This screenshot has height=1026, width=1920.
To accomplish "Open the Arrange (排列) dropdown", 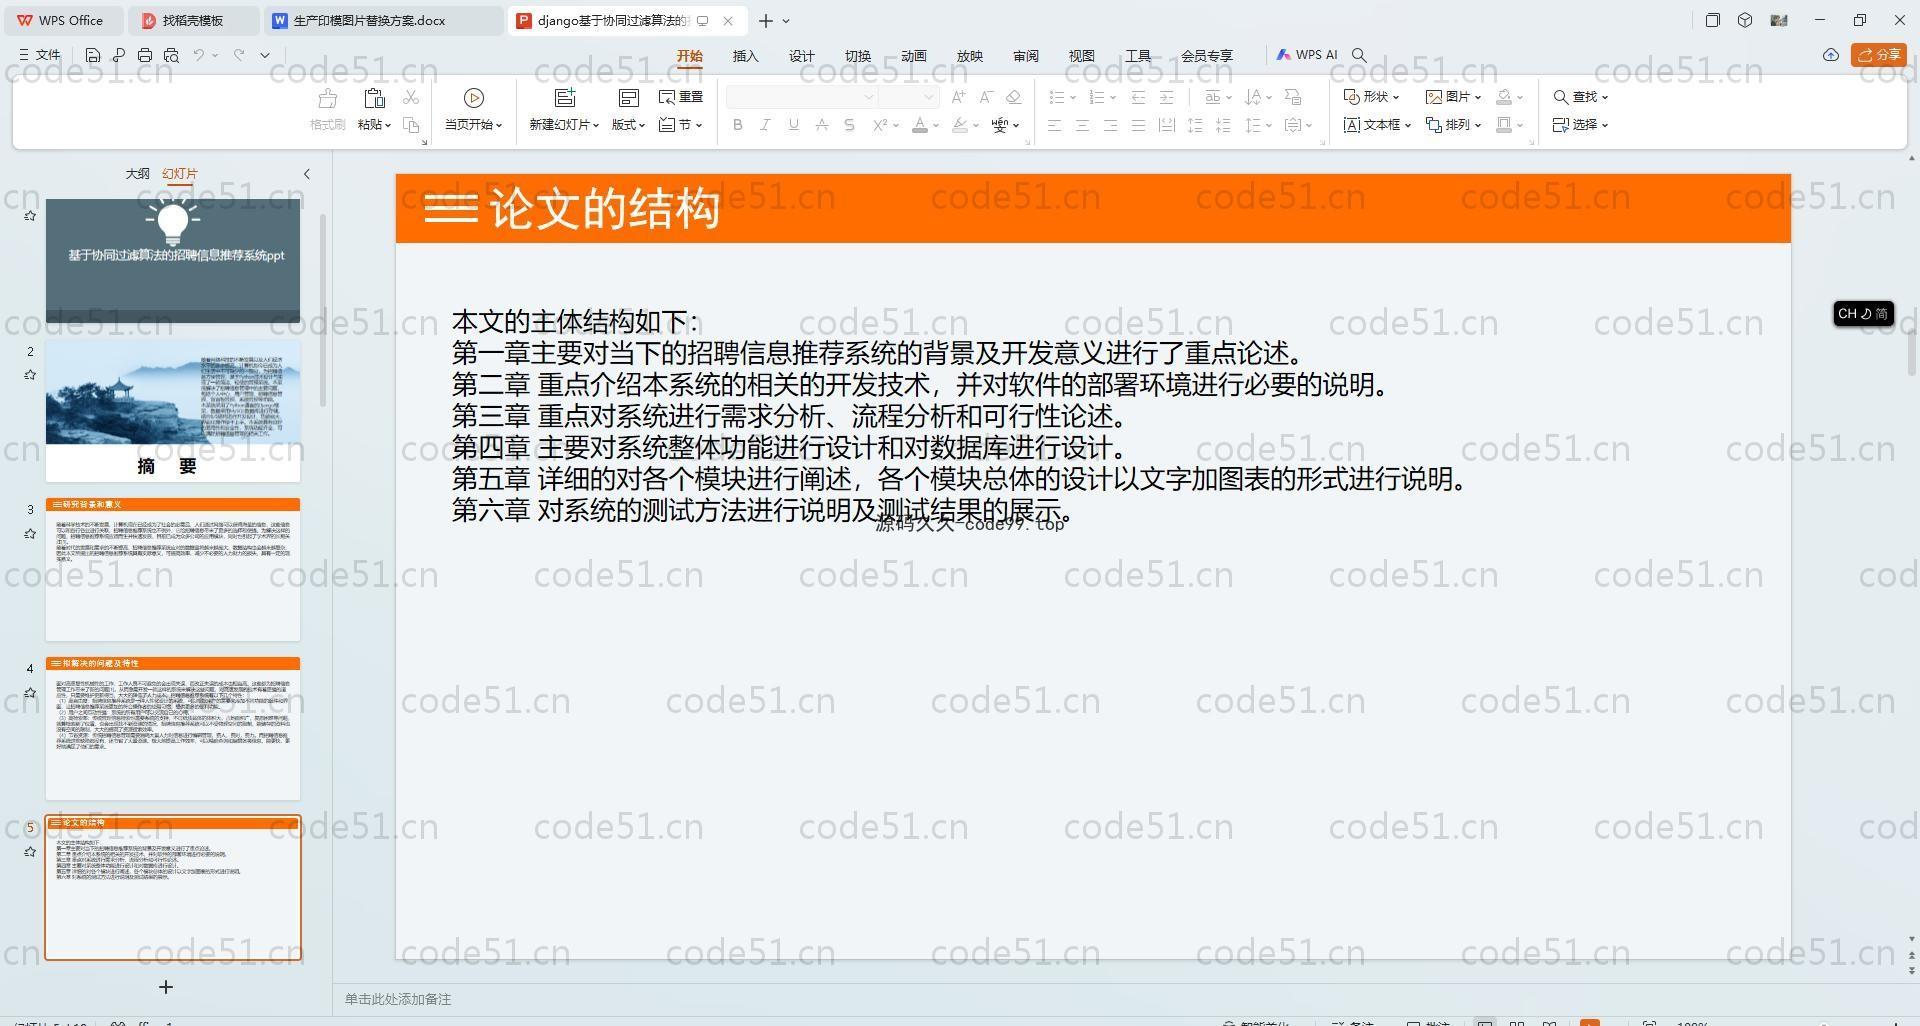I will (x=1453, y=125).
